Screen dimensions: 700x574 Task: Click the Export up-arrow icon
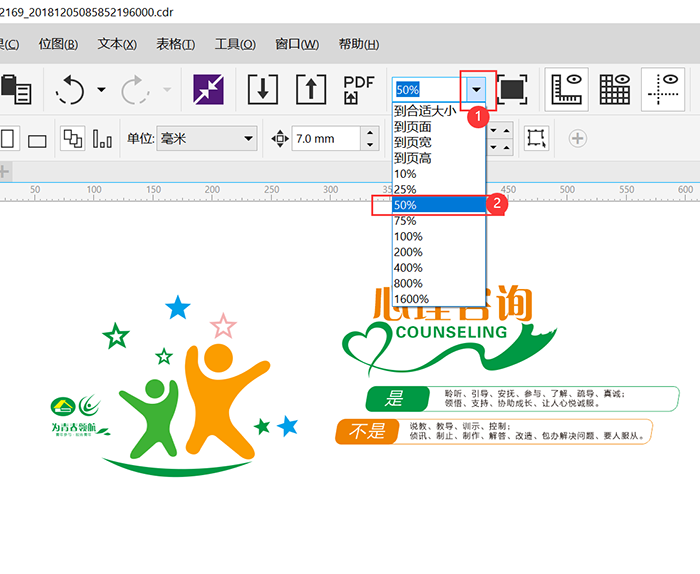311,89
